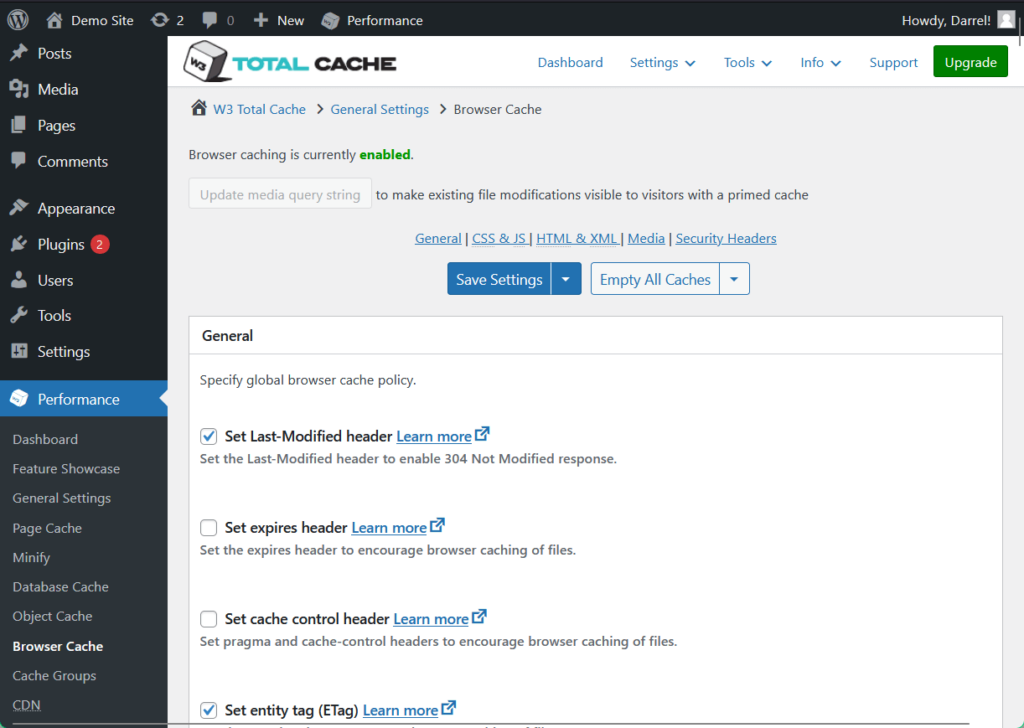Open Object Cache submenu item
The width and height of the screenshot is (1024, 728).
tap(52, 616)
